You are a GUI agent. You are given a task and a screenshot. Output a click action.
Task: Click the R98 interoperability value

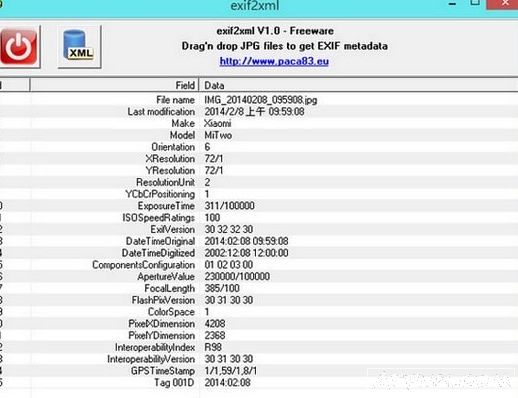(x=213, y=347)
